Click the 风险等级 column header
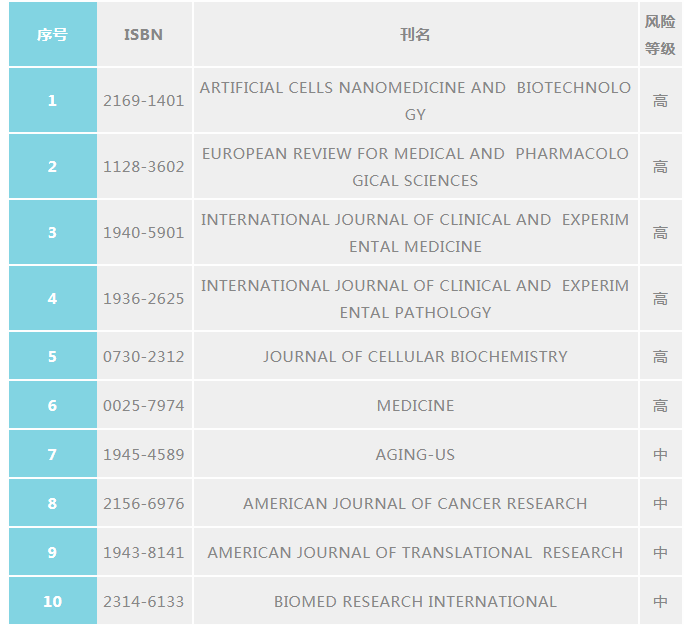The image size is (695, 625). pyautogui.click(x=660, y=35)
